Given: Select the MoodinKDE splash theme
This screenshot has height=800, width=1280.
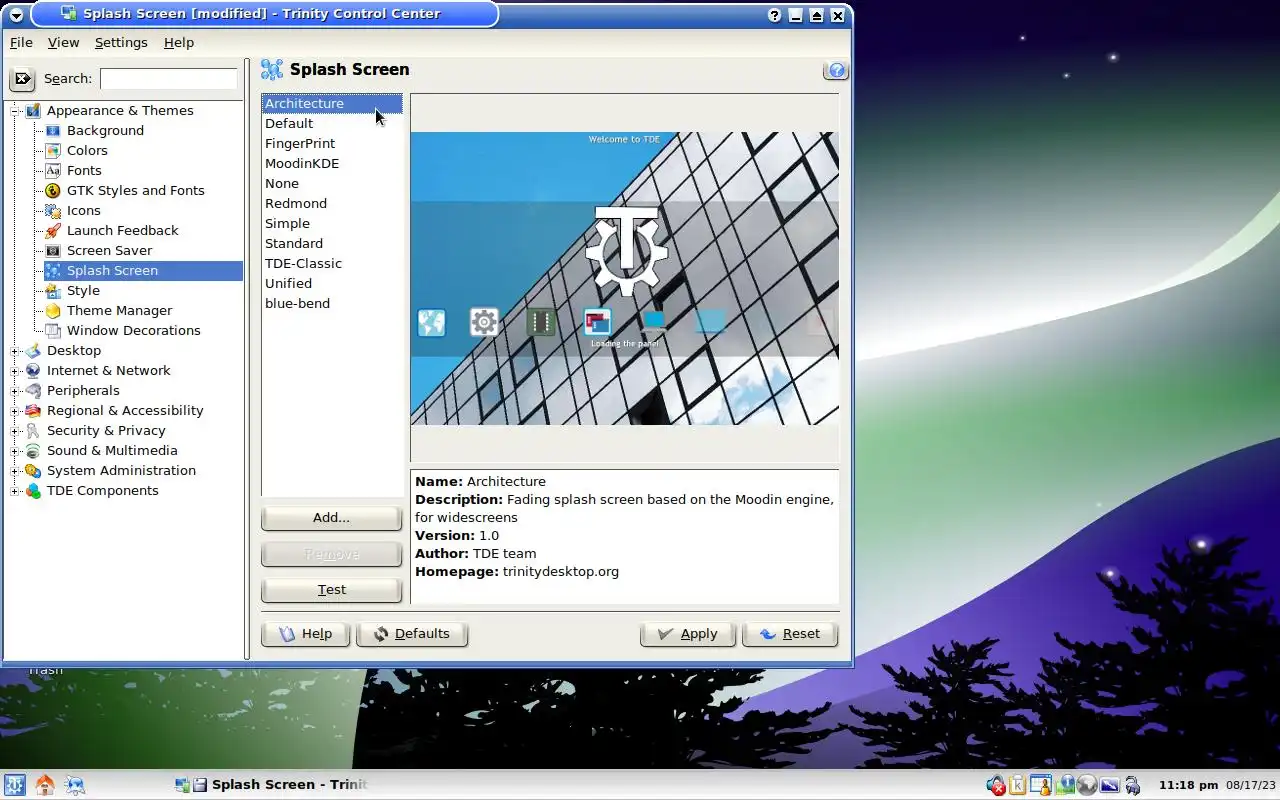Looking at the screenshot, I should [x=331, y=163].
